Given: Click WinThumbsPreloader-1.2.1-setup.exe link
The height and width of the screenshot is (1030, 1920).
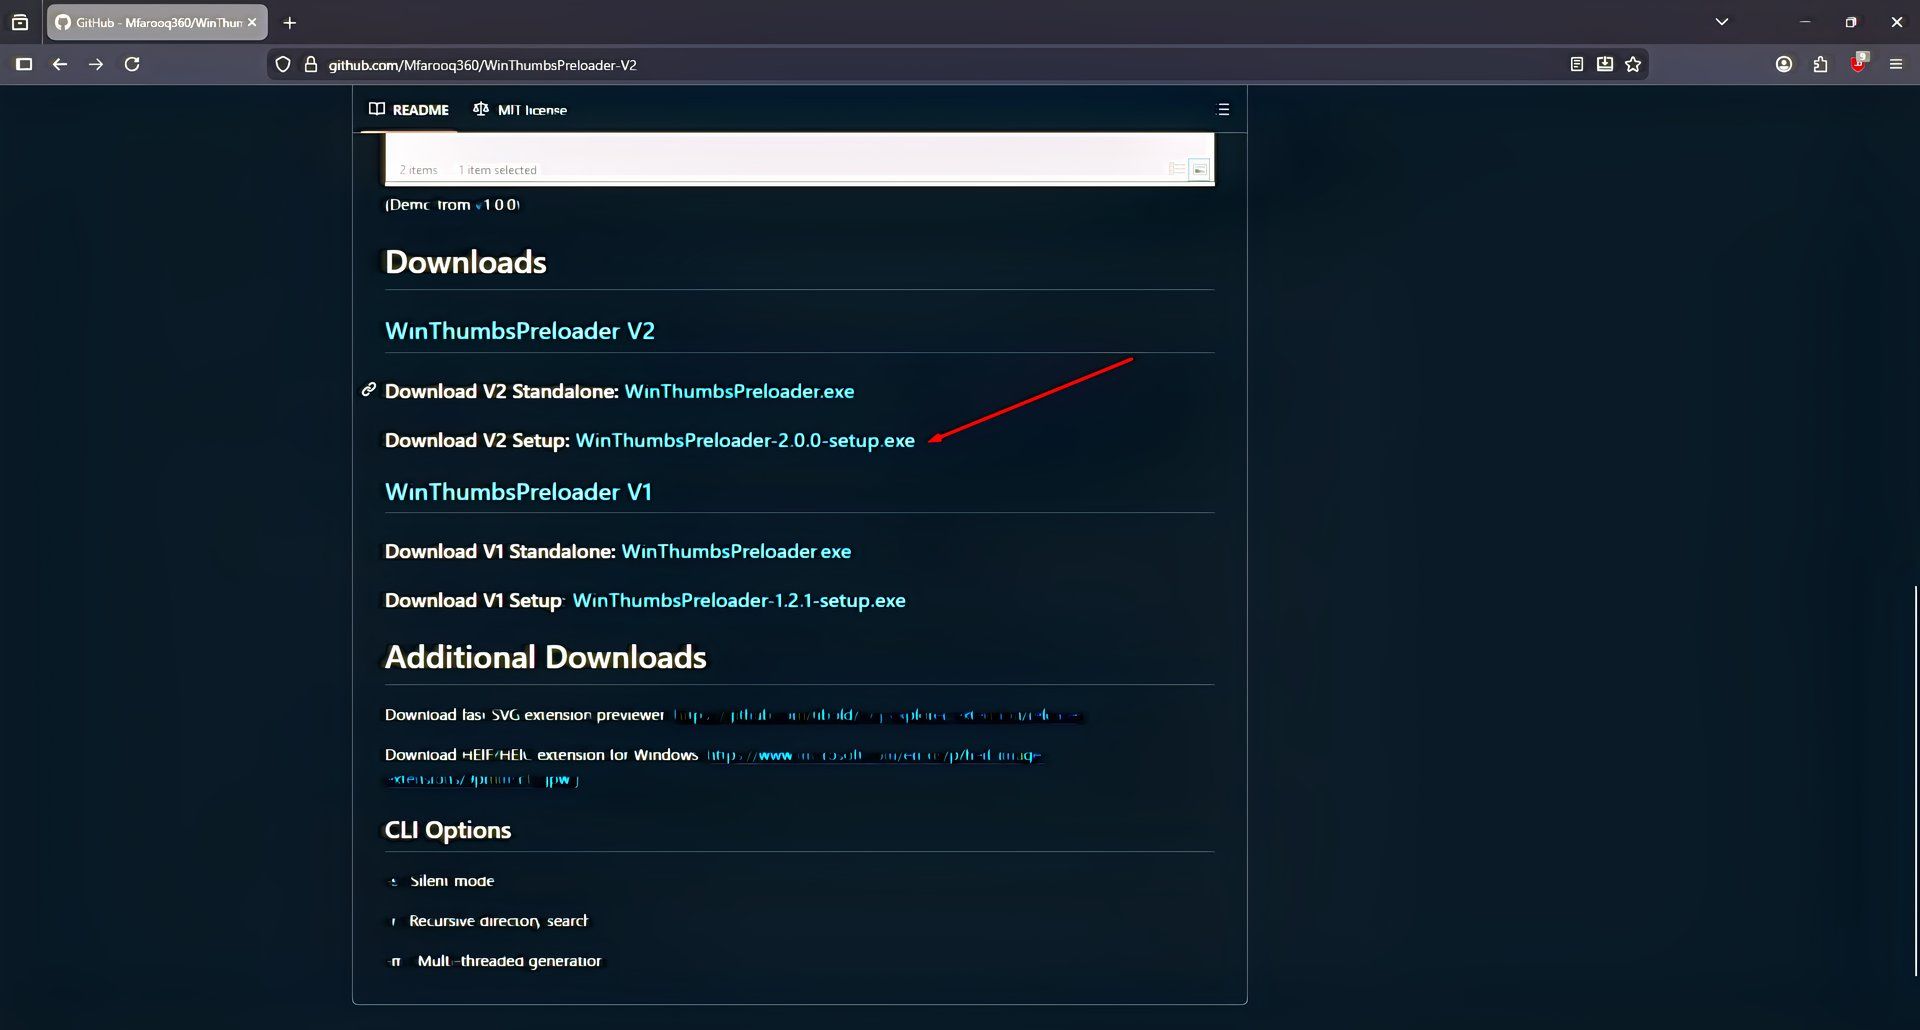Looking at the screenshot, I should coord(739,600).
